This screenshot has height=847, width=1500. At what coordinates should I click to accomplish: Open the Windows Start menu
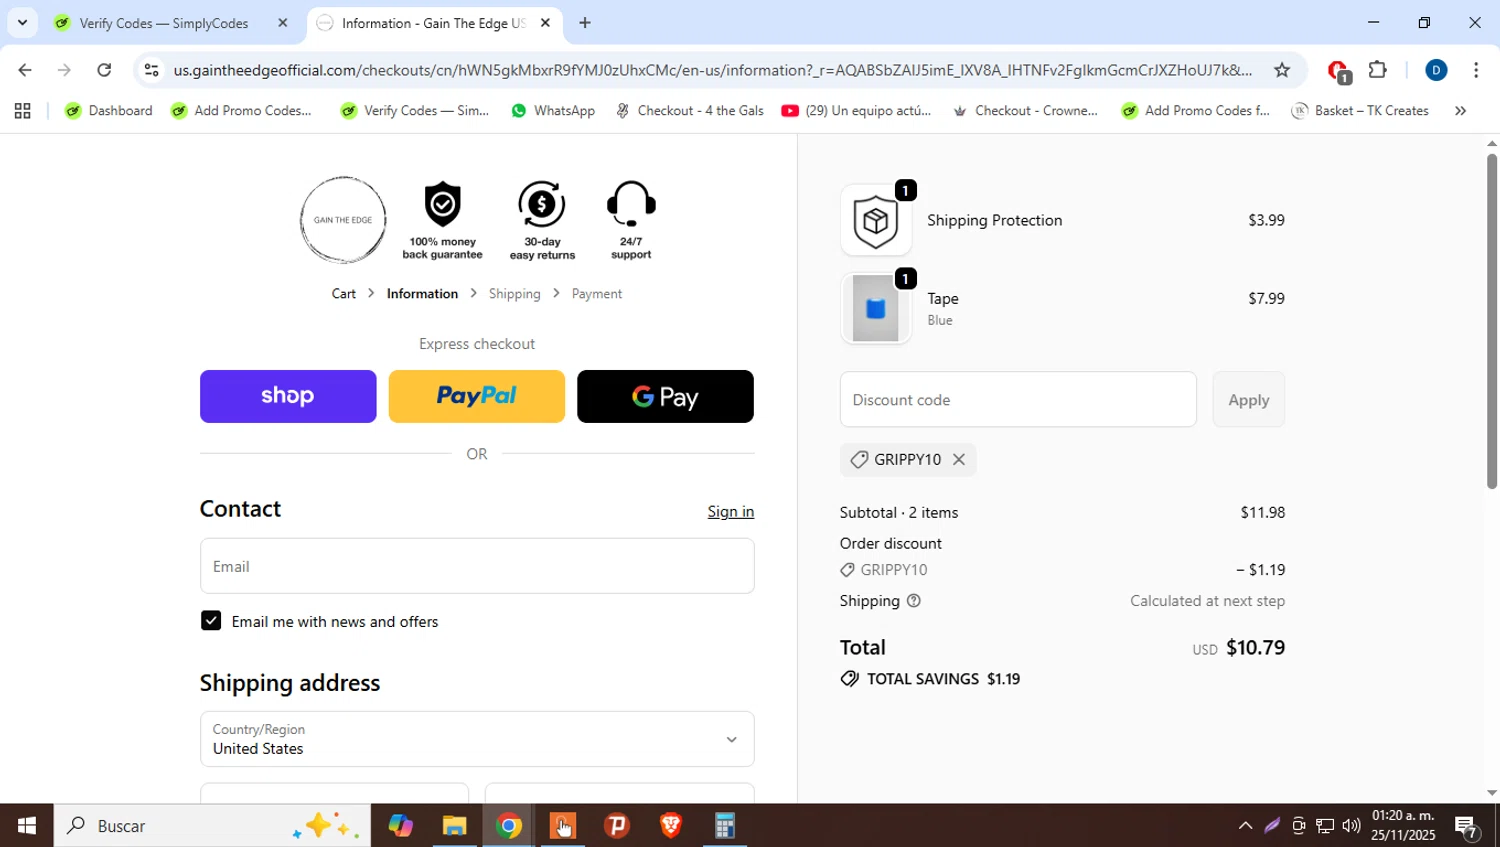click(26, 826)
